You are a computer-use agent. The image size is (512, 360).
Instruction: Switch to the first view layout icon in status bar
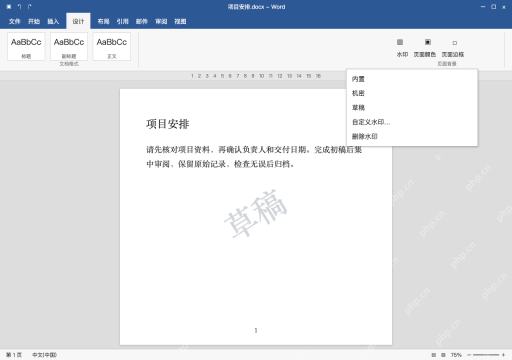tap(434, 355)
